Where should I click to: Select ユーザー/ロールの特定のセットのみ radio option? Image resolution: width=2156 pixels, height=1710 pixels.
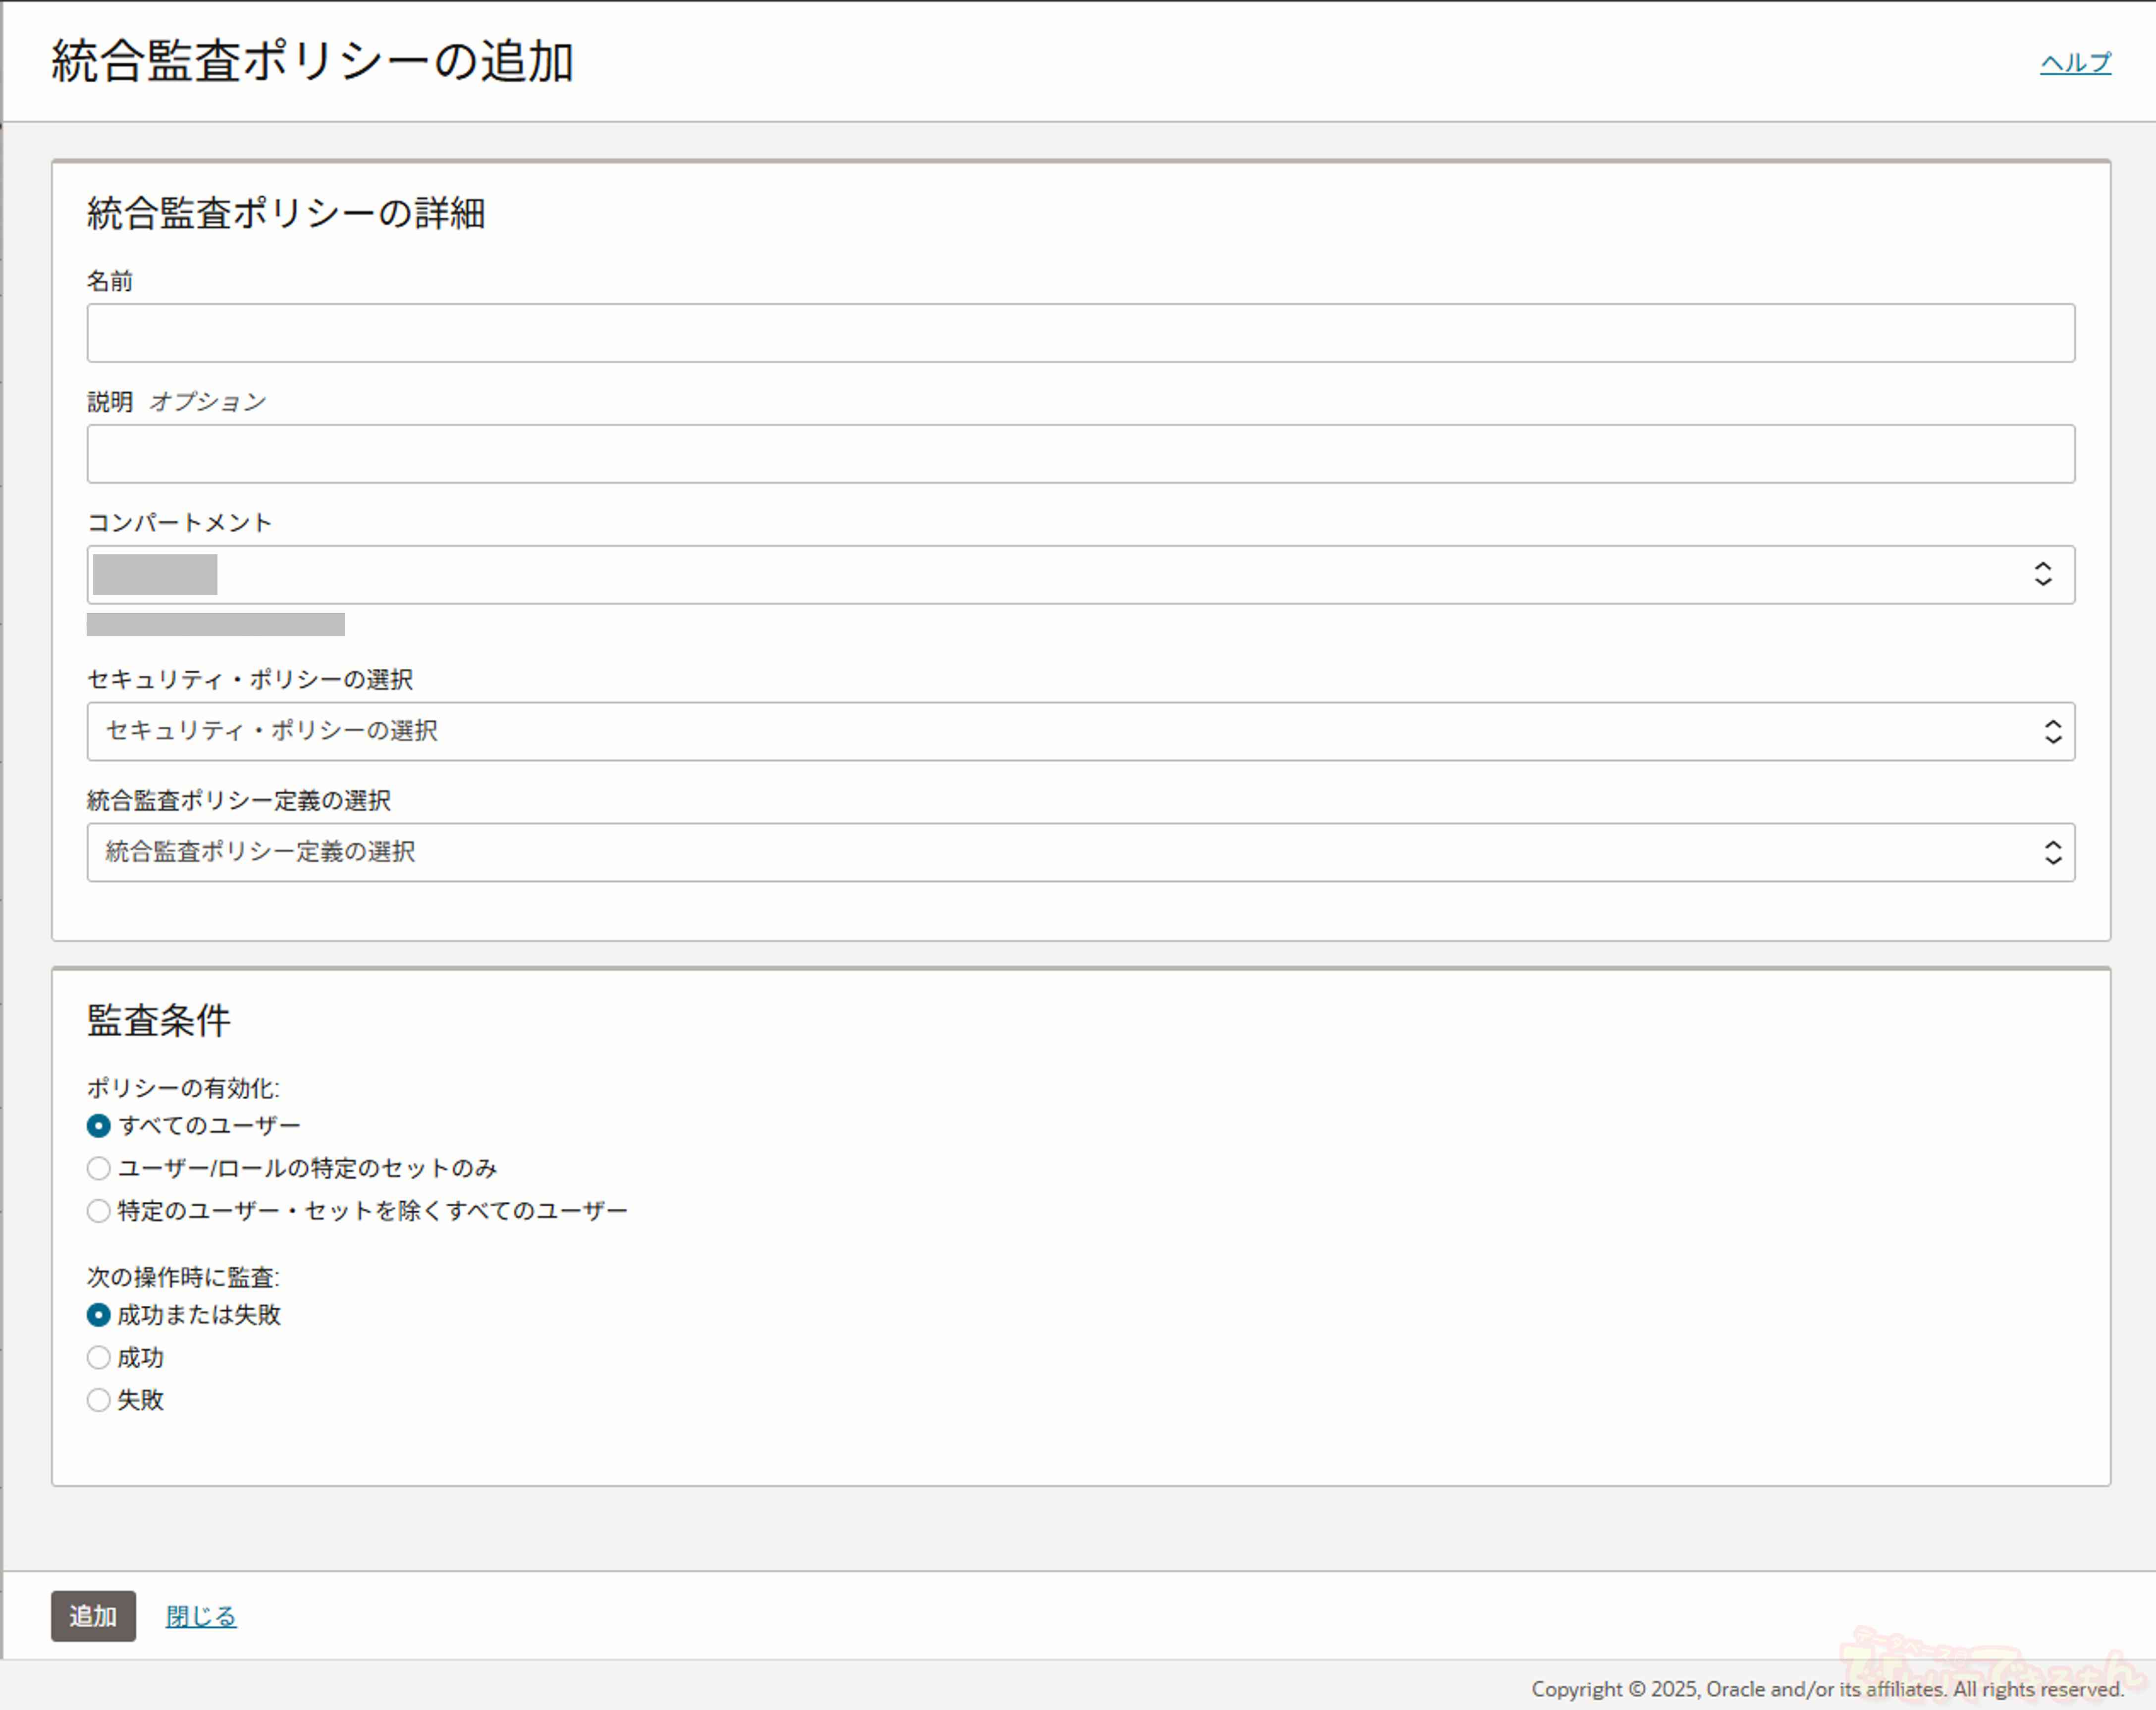coord(98,1168)
